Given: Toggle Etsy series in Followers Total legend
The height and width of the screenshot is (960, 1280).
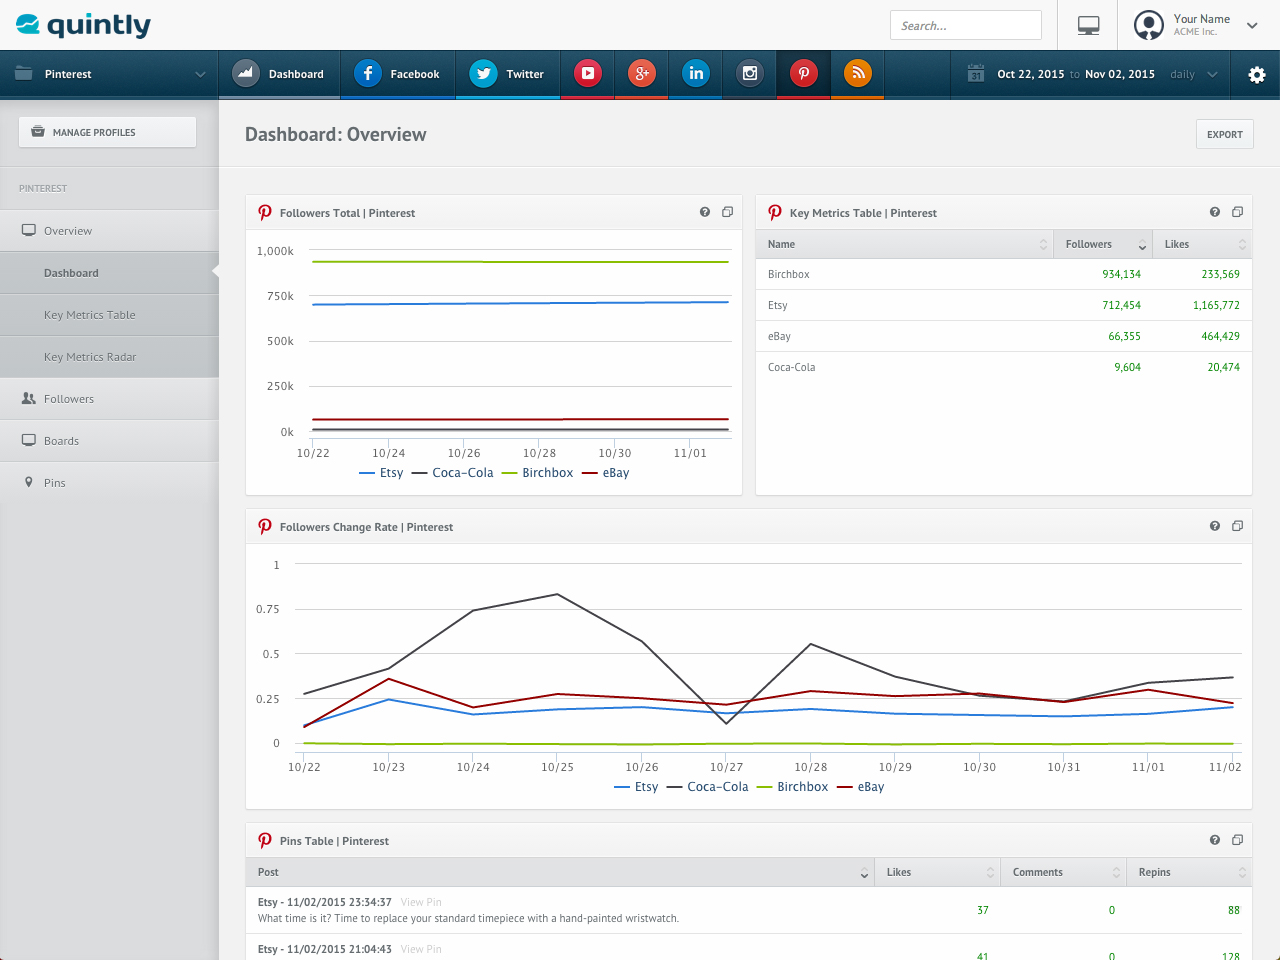Looking at the screenshot, I should tap(381, 473).
